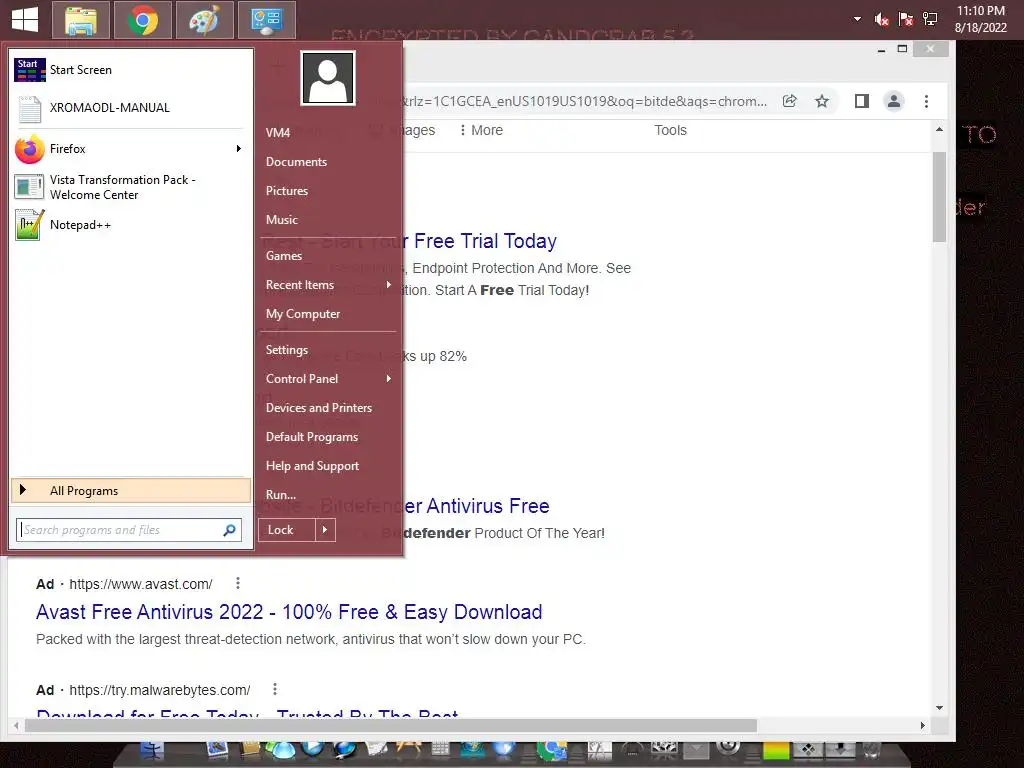
Task: Click the XROMAODL-MANUAL document icon
Action: (29, 109)
